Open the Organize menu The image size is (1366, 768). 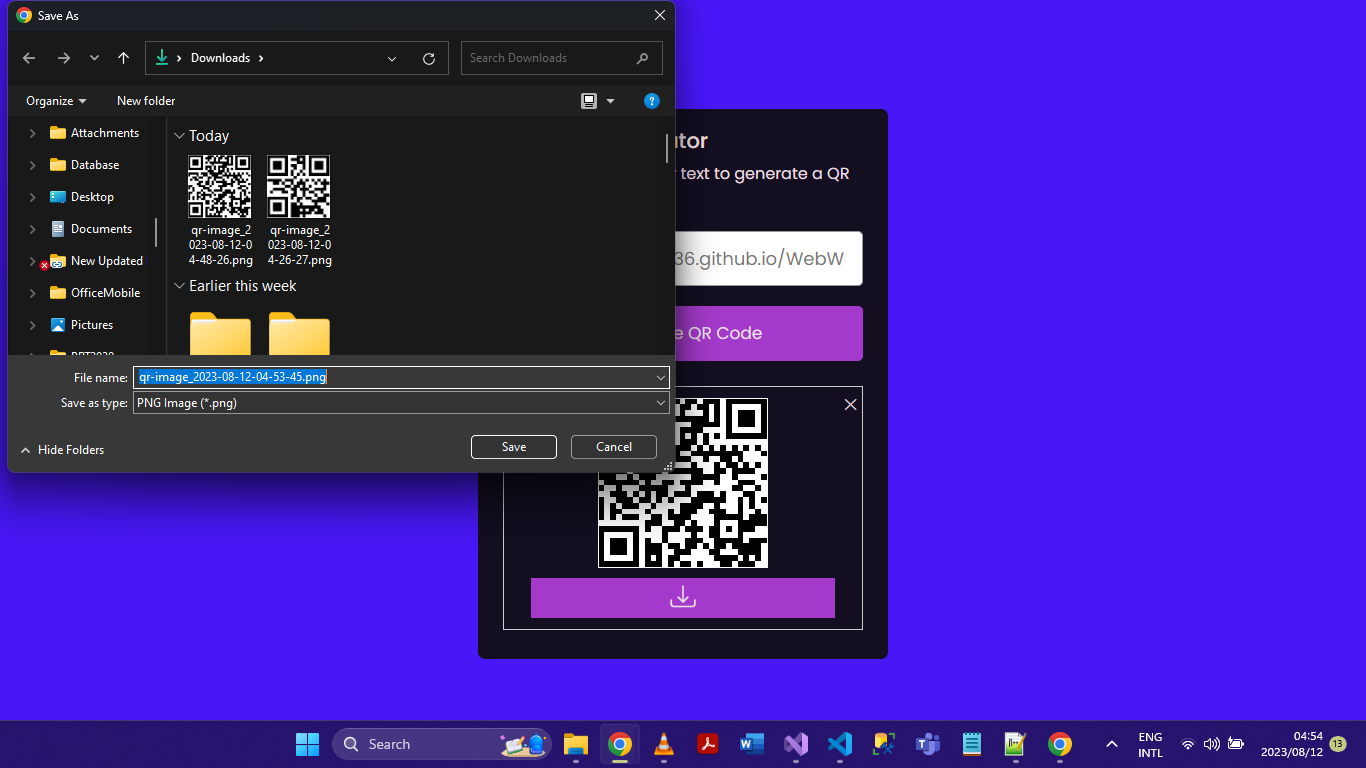pos(56,101)
